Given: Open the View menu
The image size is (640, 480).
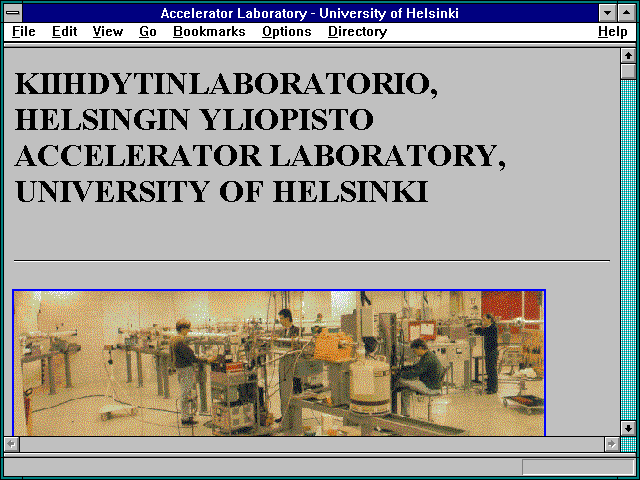Looking at the screenshot, I should (108, 32).
